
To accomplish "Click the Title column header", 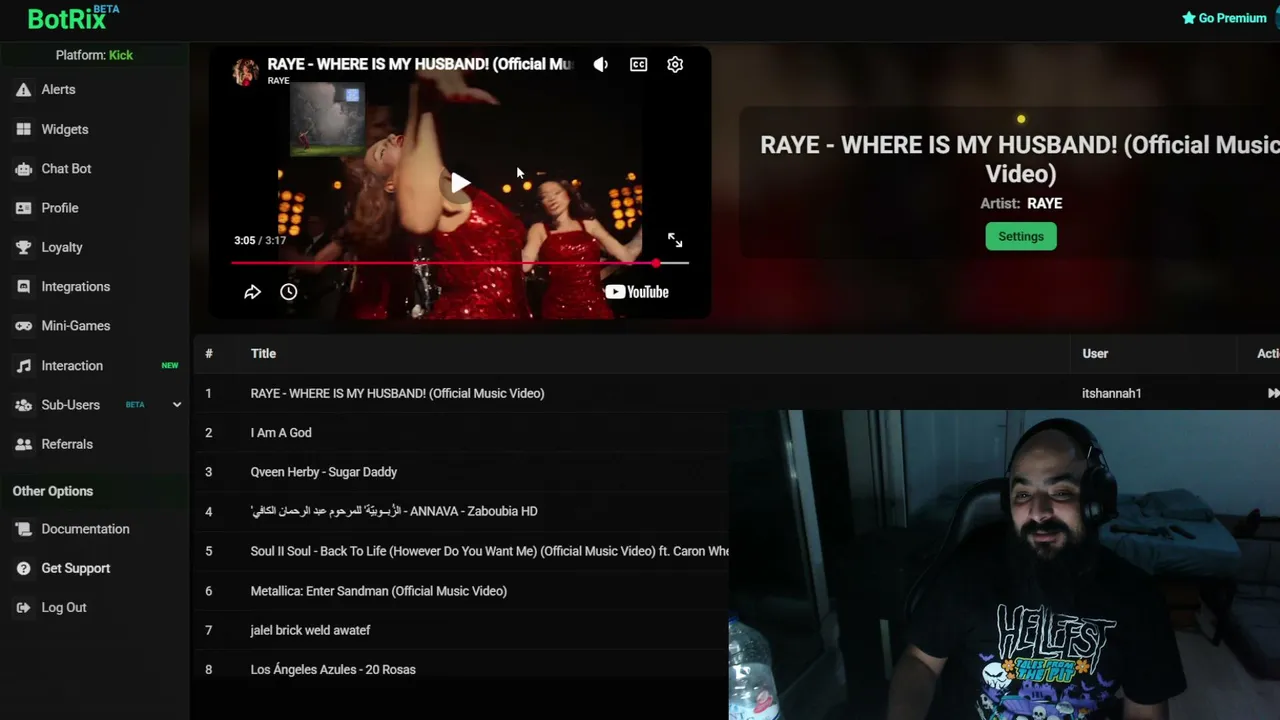I will click(263, 354).
